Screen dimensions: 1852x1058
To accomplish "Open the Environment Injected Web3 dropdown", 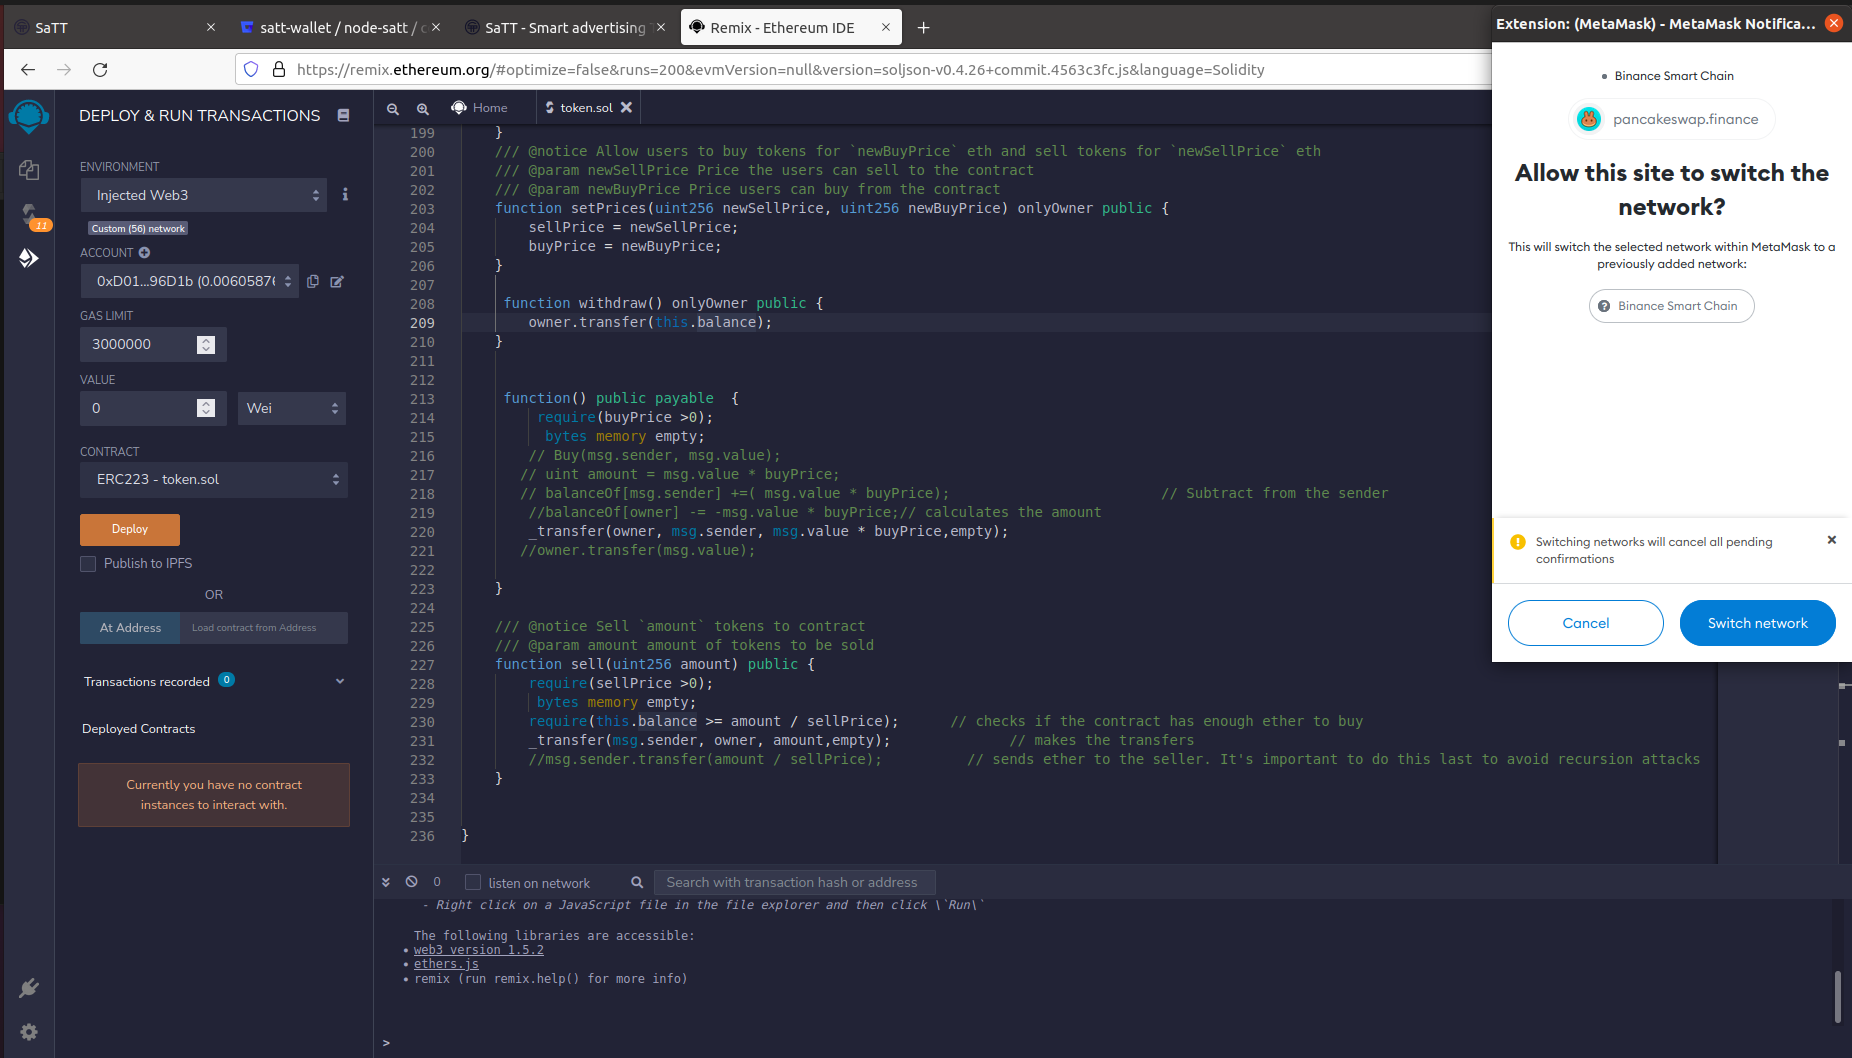I will click(x=206, y=195).
